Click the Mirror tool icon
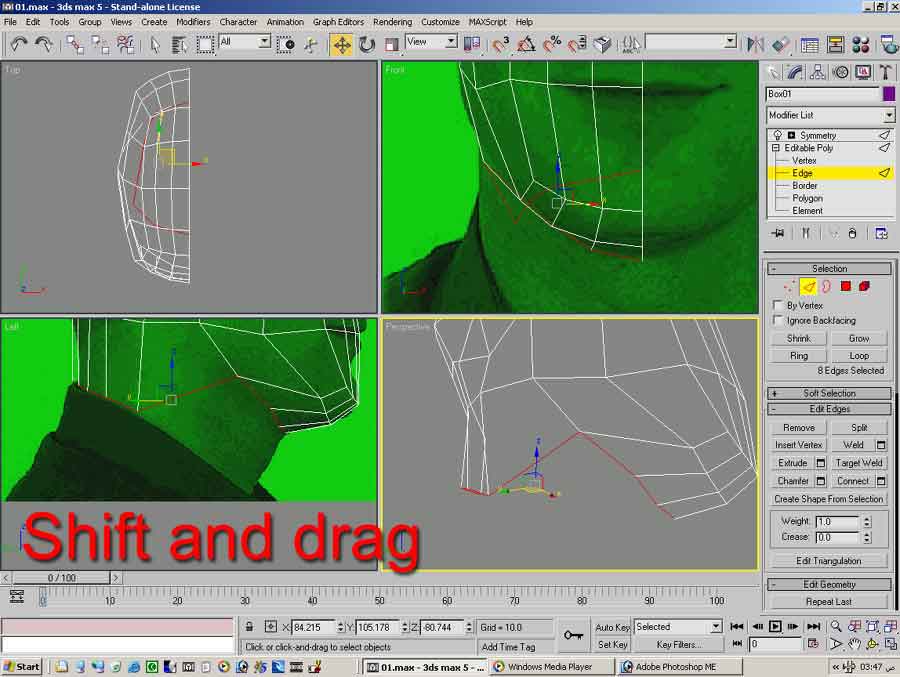 (x=755, y=44)
